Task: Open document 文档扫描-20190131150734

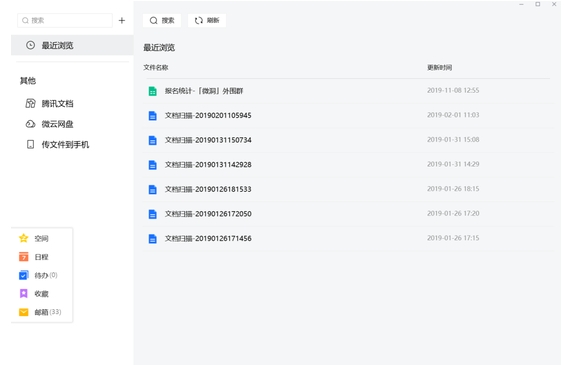Action: (x=346, y=140)
